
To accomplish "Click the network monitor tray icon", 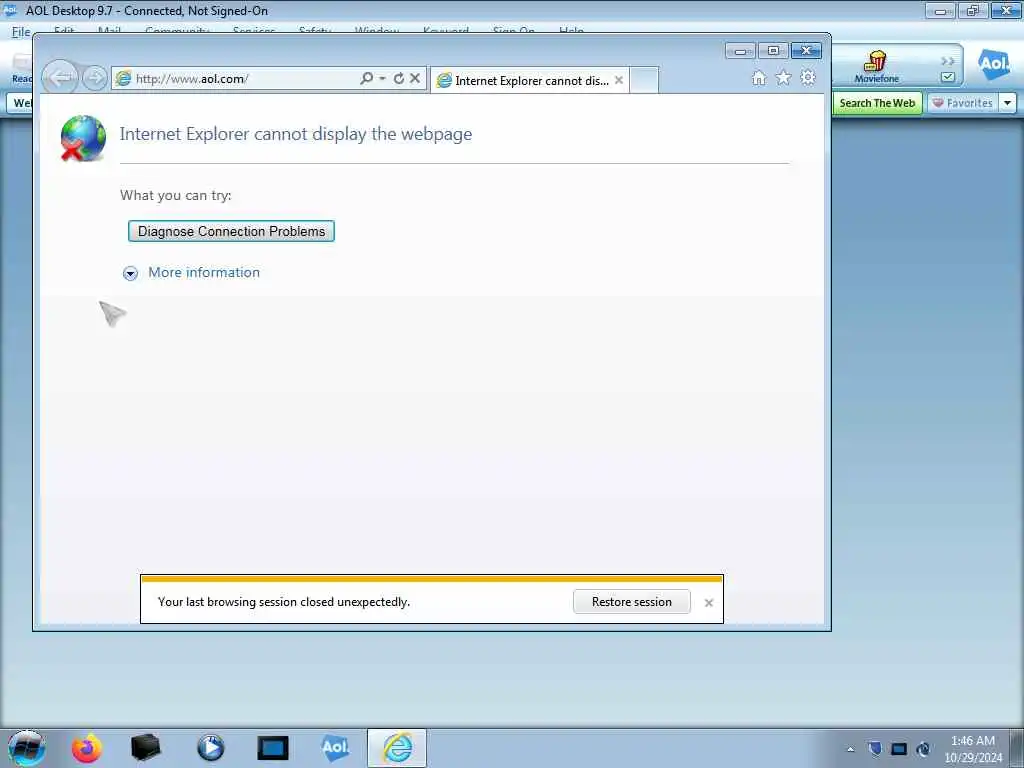I will pos(899,749).
